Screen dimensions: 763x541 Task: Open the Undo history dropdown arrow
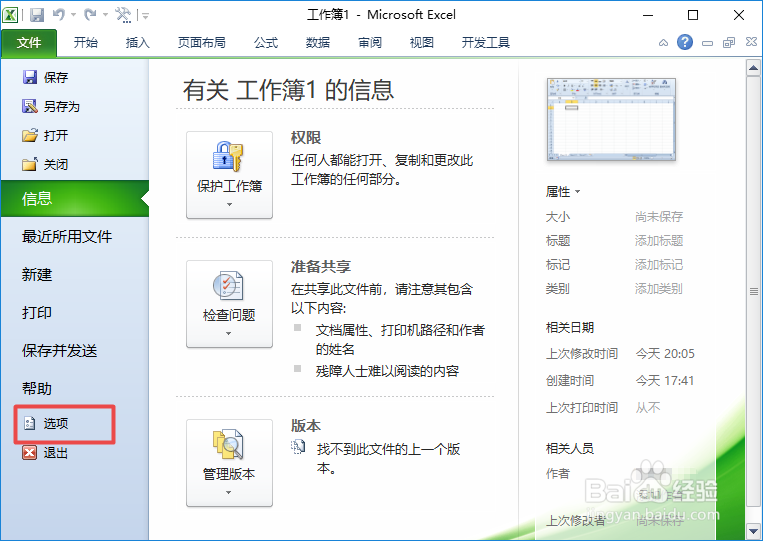click(x=74, y=15)
